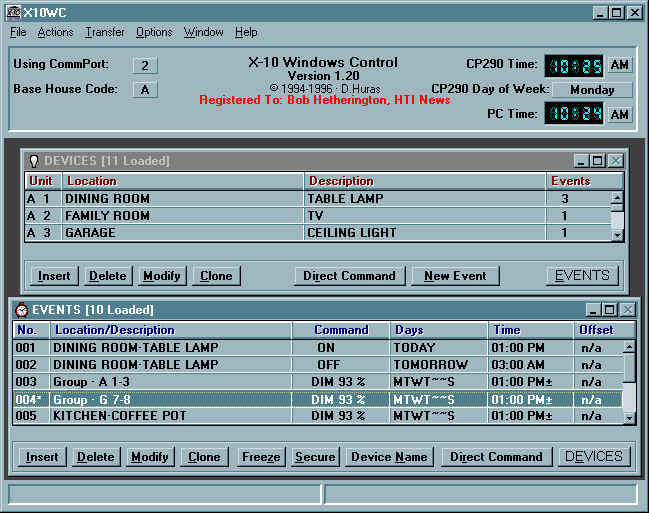The image size is (649, 513).
Task: Change the Base House Code A button
Action: pyautogui.click(x=144, y=90)
